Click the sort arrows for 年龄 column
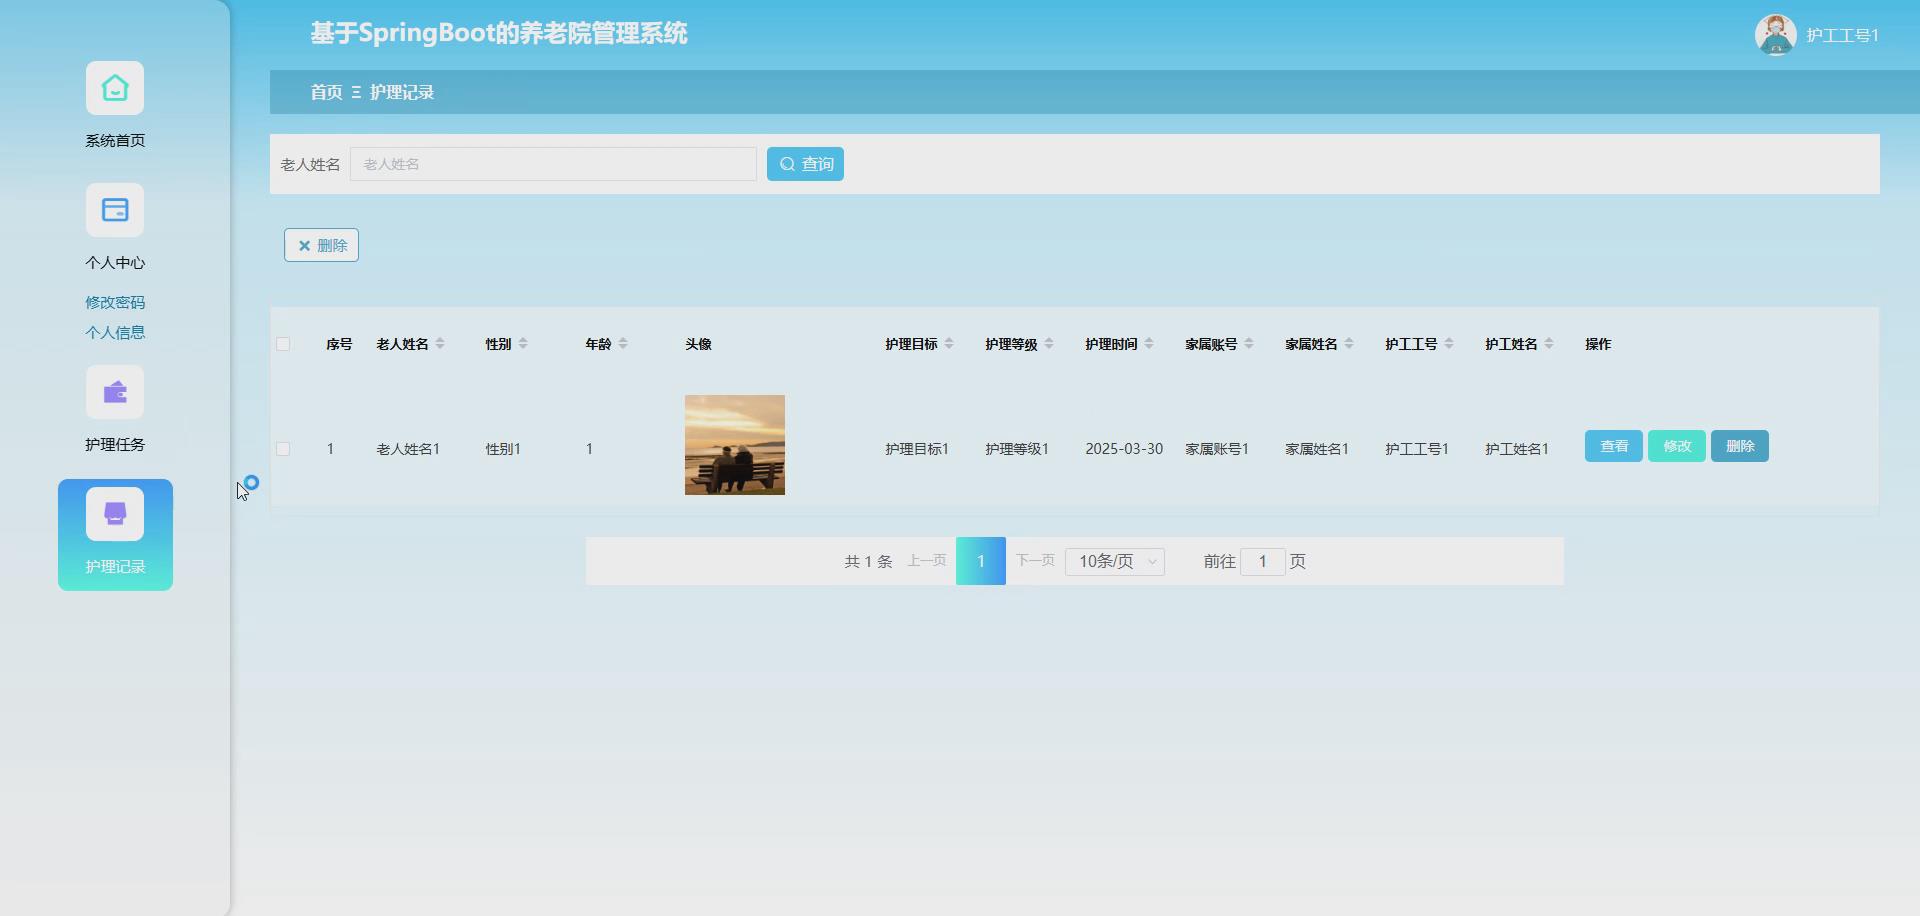The height and width of the screenshot is (916, 1920). tap(623, 344)
